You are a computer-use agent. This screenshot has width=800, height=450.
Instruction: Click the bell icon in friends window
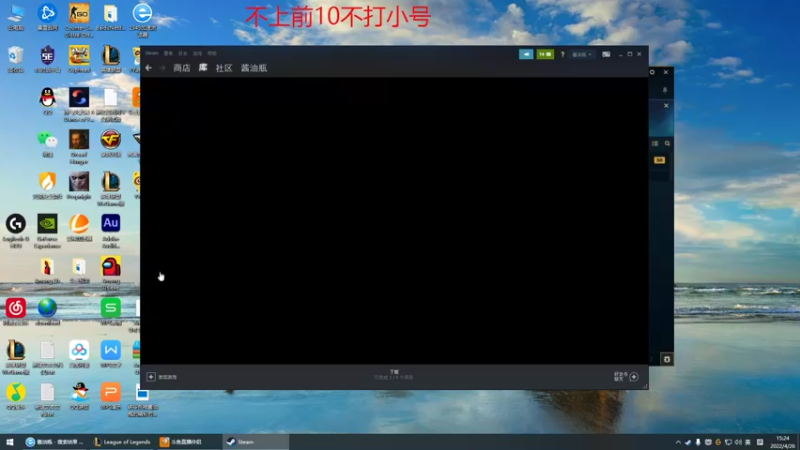coord(665,90)
